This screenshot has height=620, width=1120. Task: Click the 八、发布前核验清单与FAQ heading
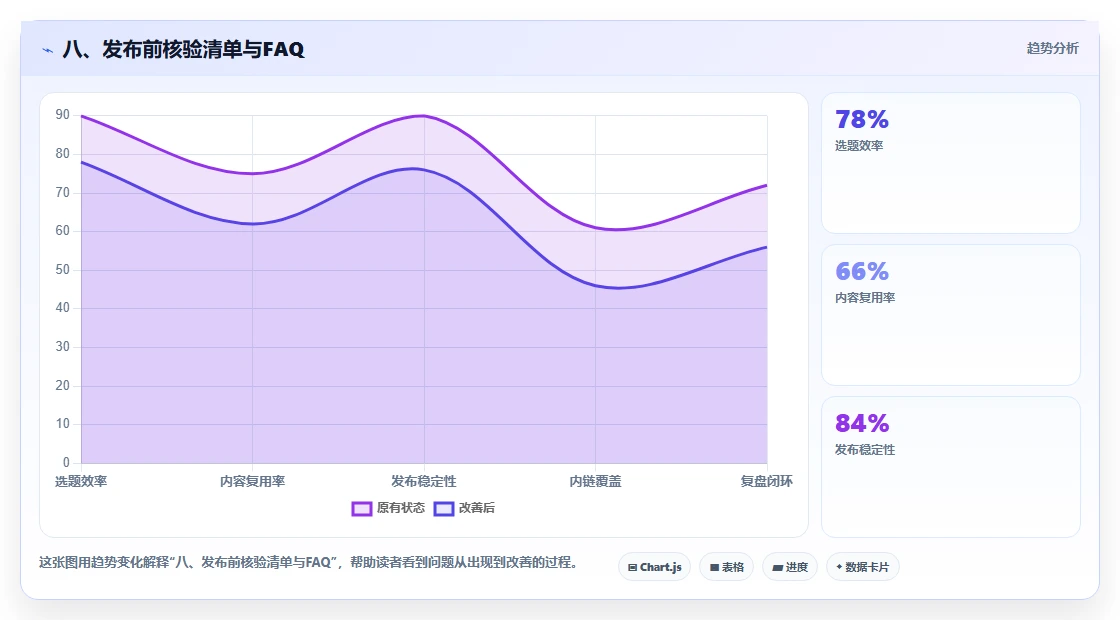[x=184, y=49]
